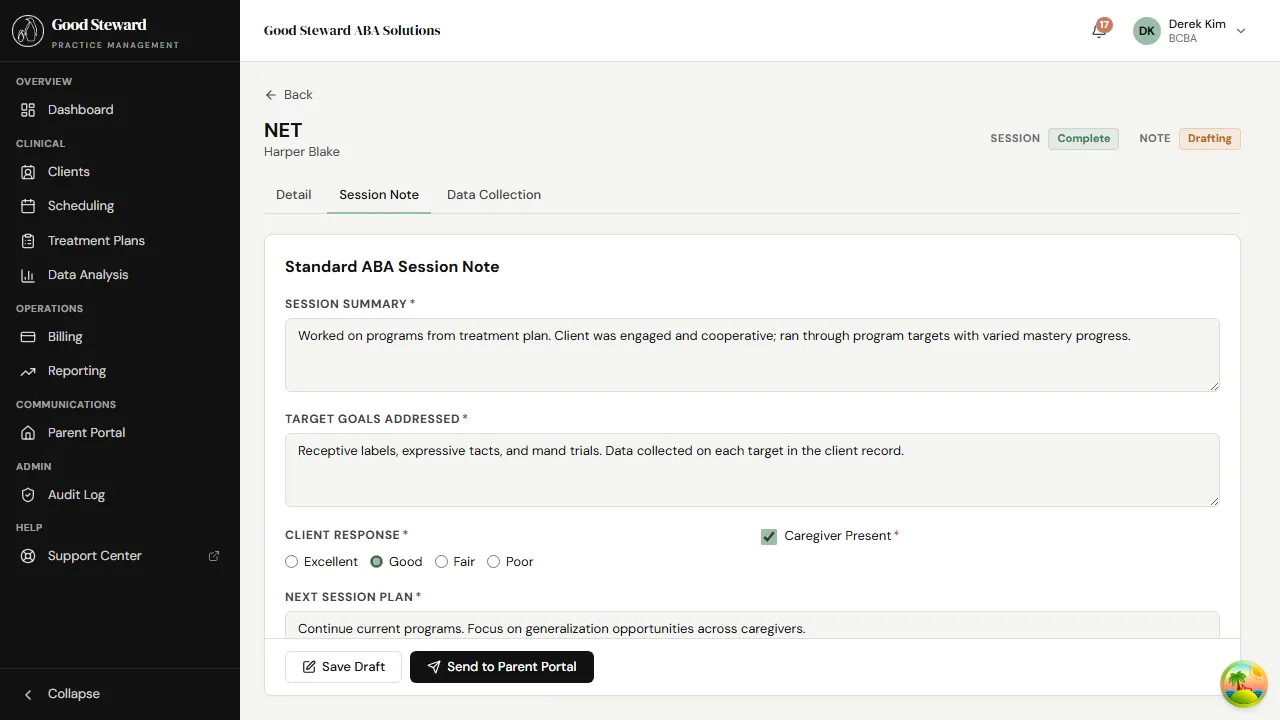Click the Billing card icon
Image resolution: width=1280 pixels, height=720 pixels.
click(x=28, y=337)
